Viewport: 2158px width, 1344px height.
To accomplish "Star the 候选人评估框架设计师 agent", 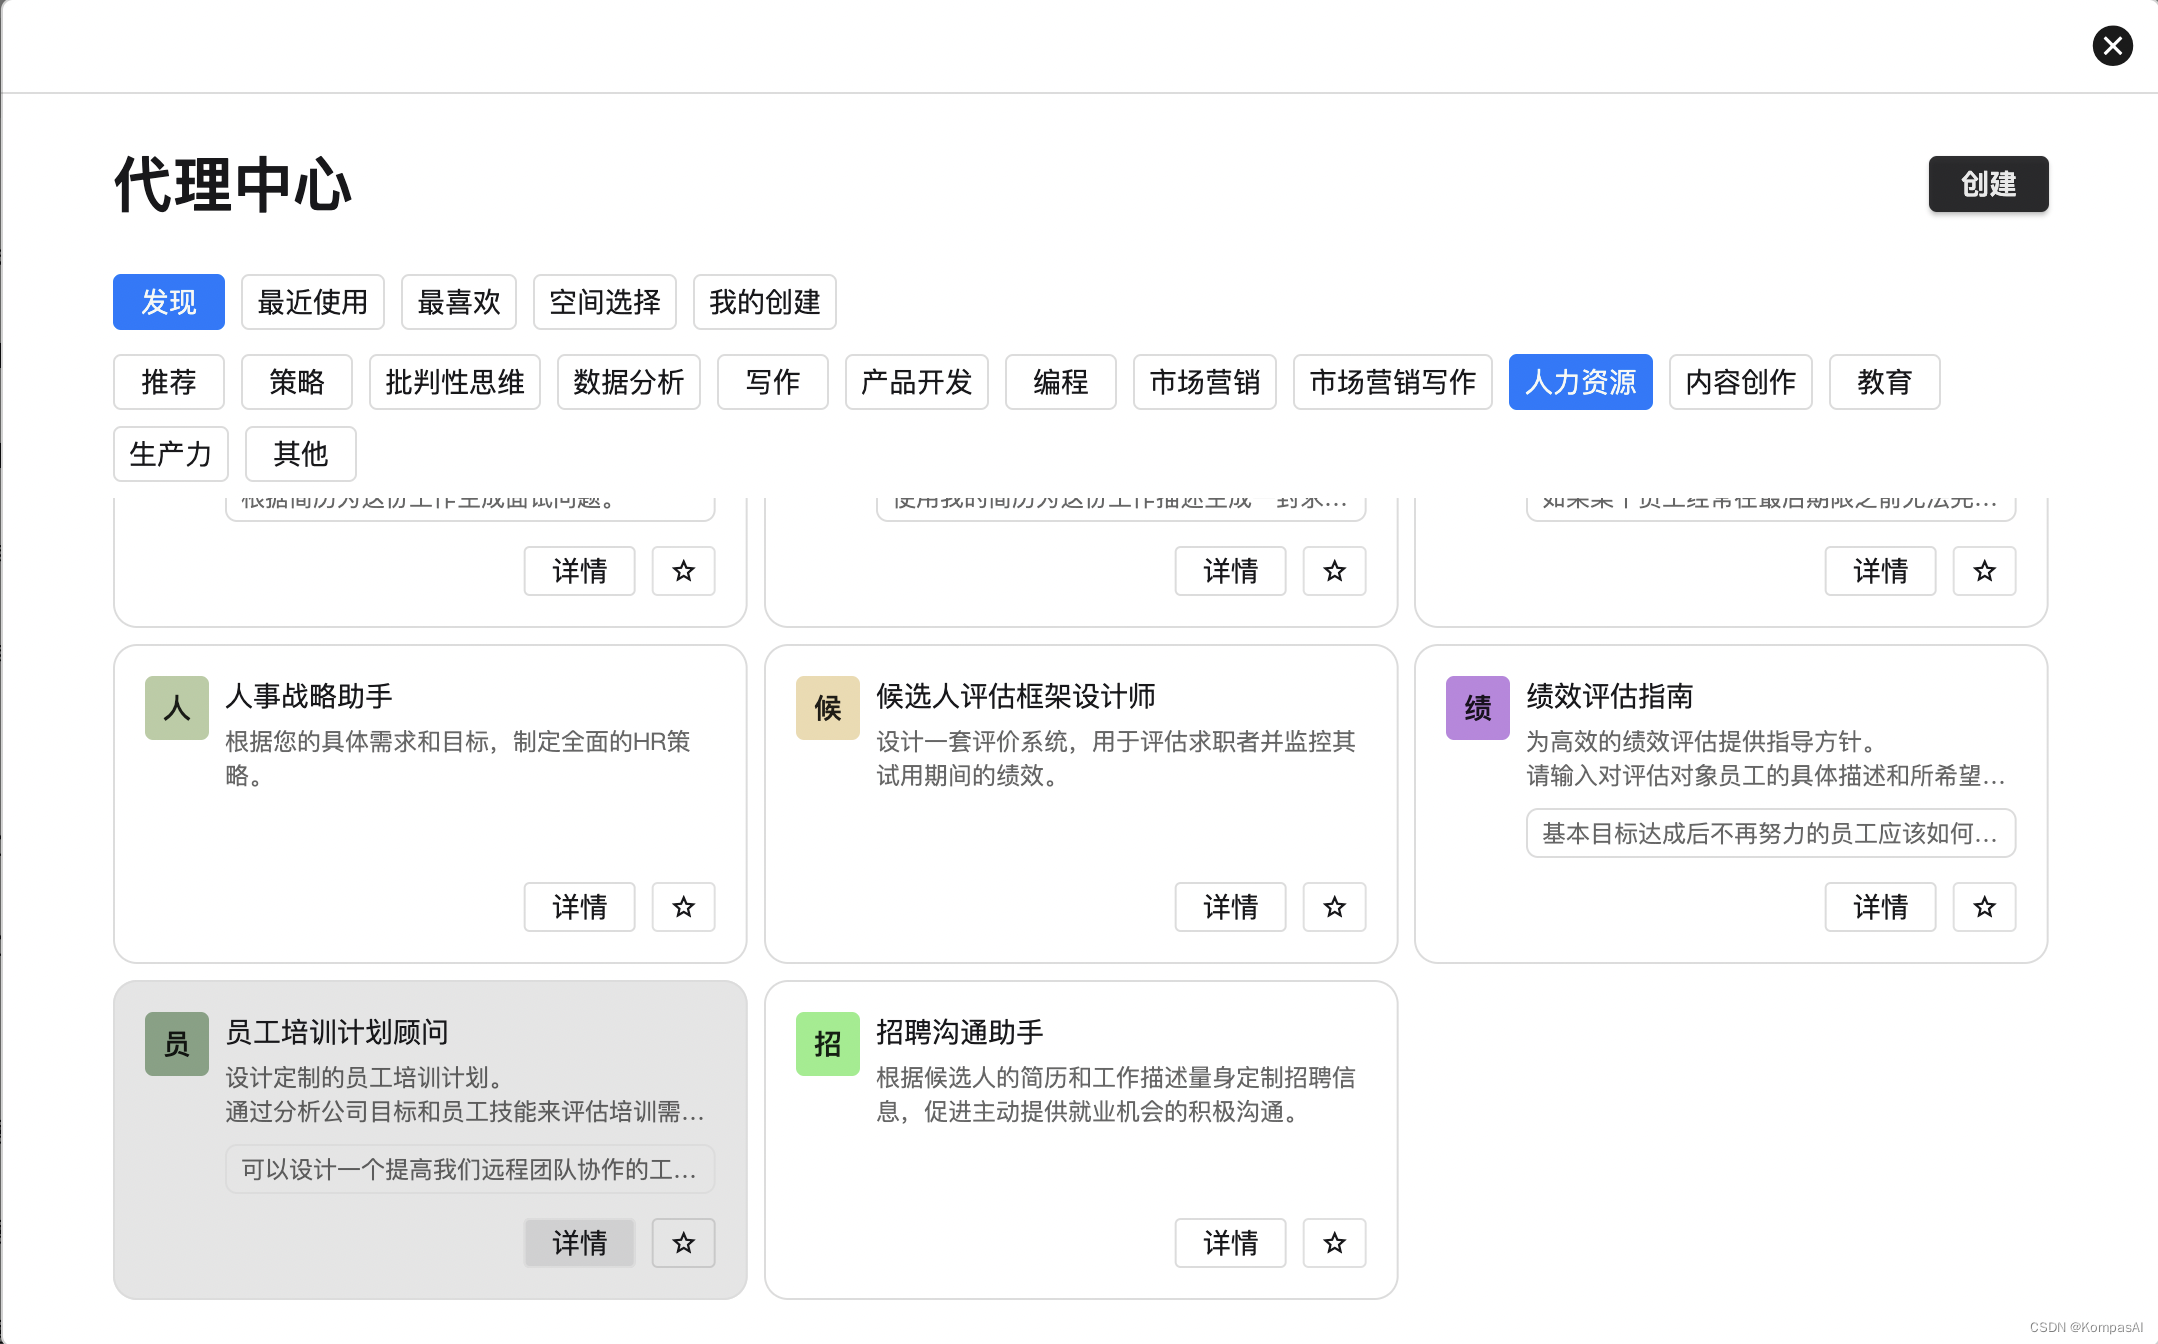I will click(x=1334, y=907).
